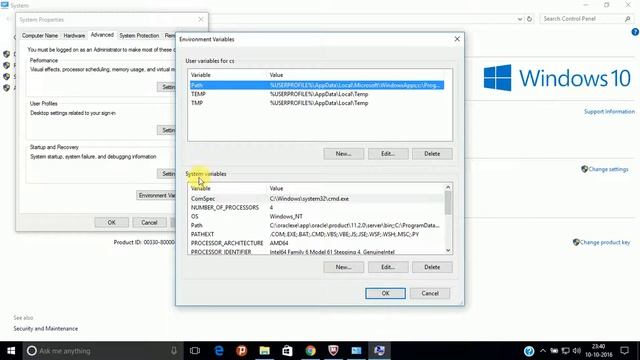Select the OS system variable row
Image resolution: width=640 pixels, height=360 pixels.
(x=317, y=217)
